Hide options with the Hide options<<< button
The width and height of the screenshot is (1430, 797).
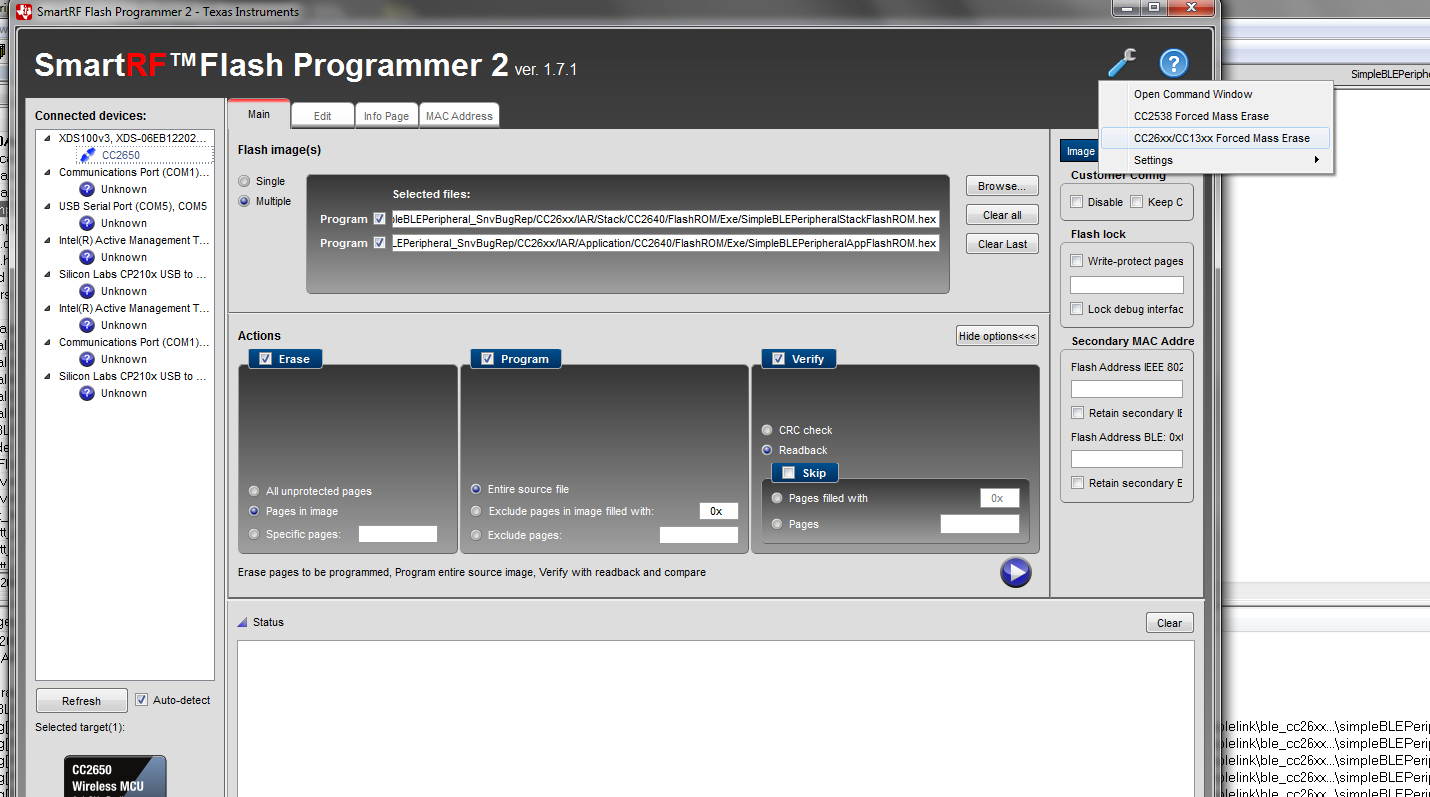point(997,336)
